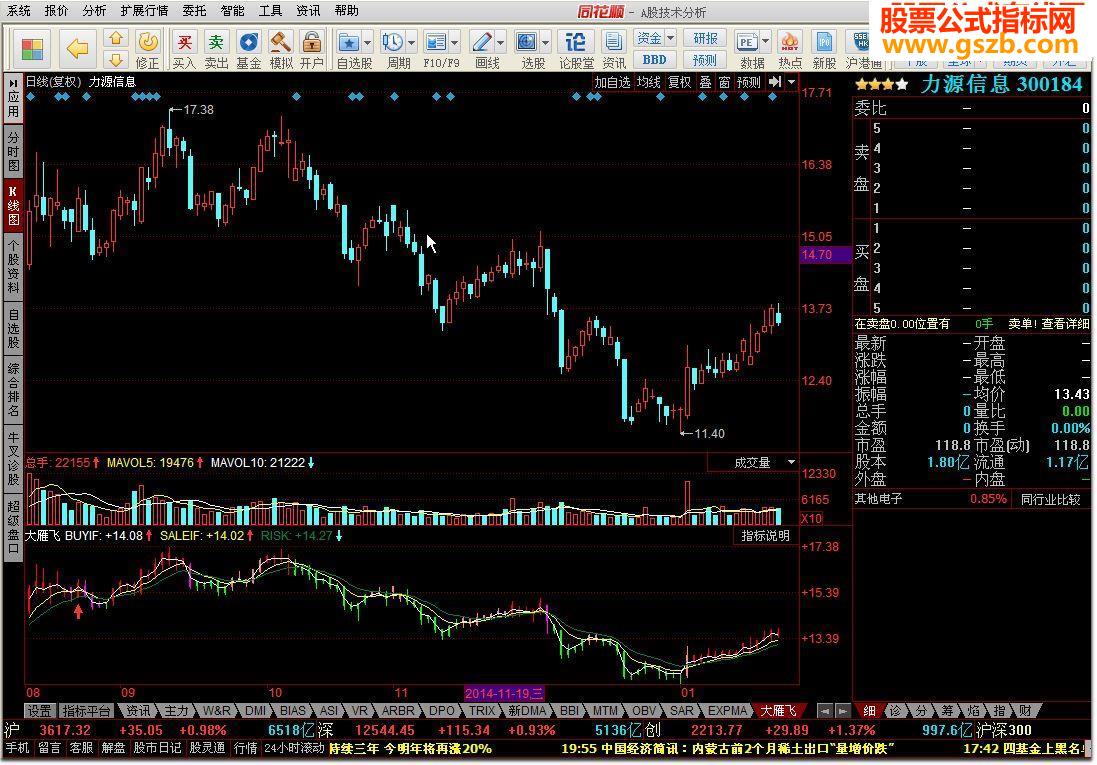
Task: Open 个股资料 in the left sidebar
Action: (13, 267)
